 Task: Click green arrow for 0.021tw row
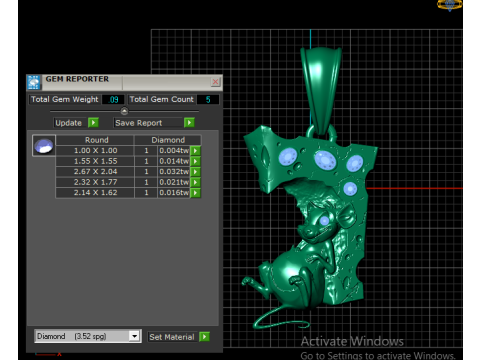pos(195,182)
